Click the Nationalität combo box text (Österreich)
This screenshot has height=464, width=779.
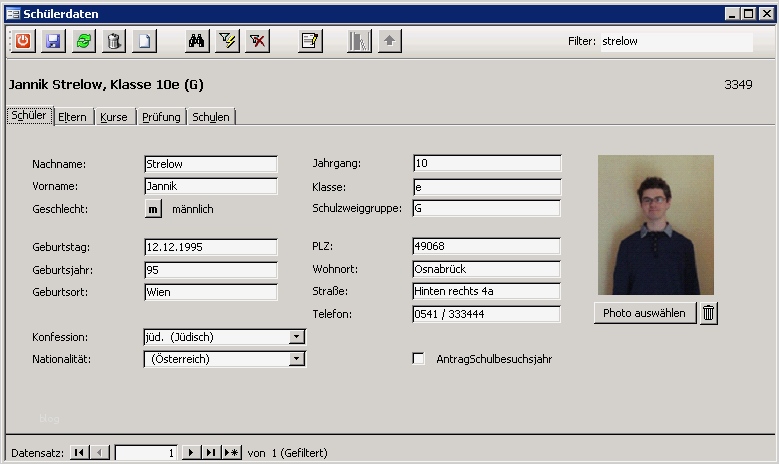coord(217,359)
